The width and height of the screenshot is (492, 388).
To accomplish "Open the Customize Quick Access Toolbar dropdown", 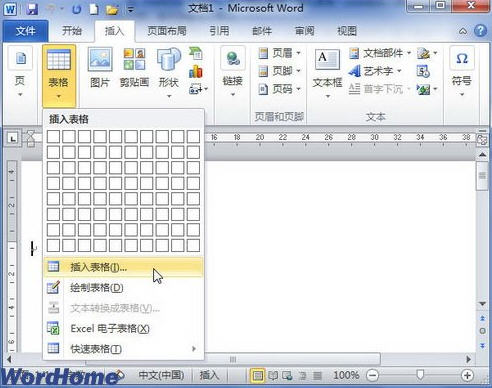I will [131, 10].
